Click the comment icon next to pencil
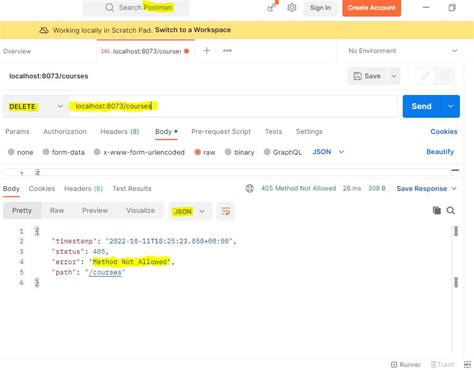This screenshot has height=370, width=474. point(444,76)
